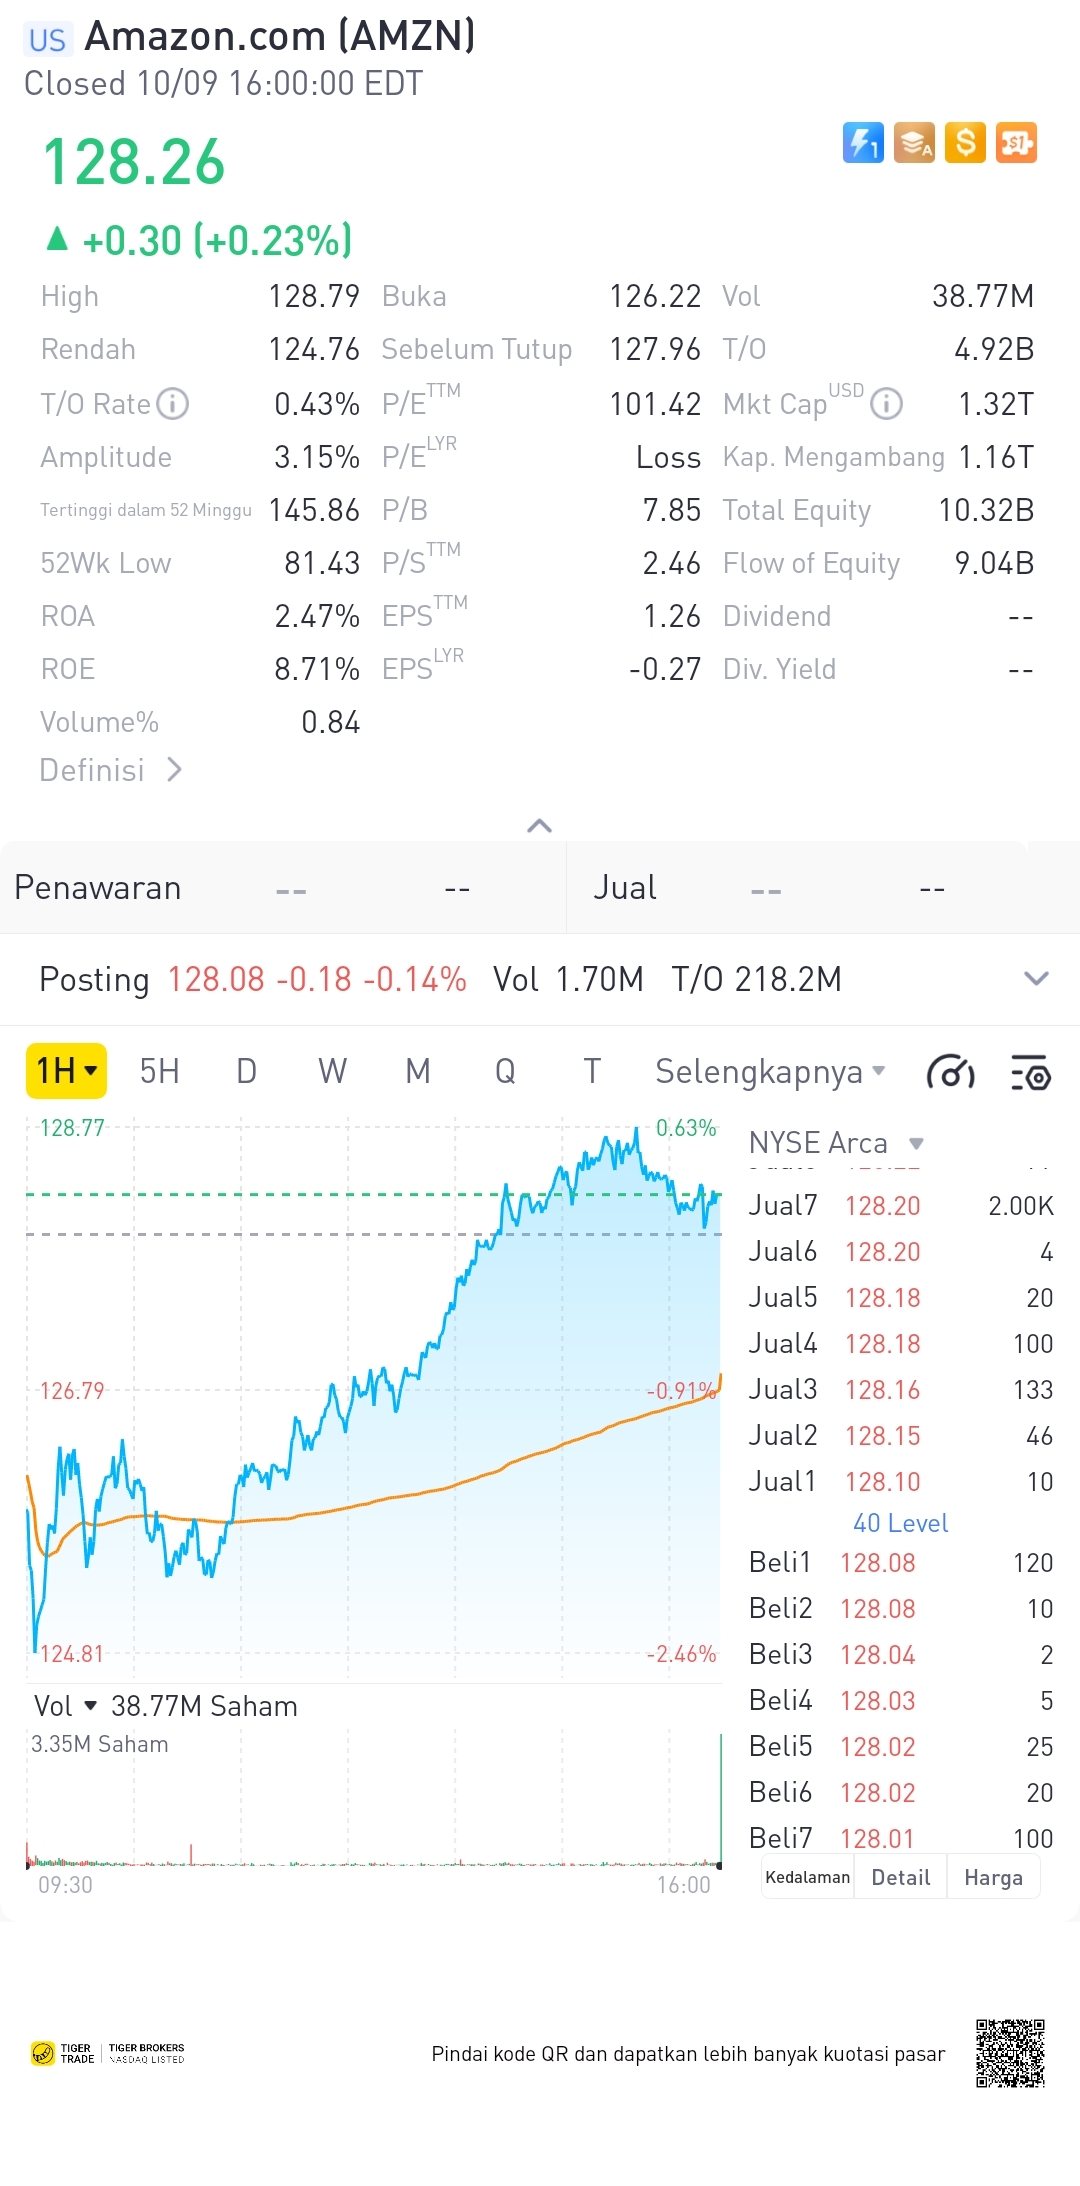The height and width of the screenshot is (2186, 1080).
Task: Tap the yellow dollar sign icon
Action: (x=965, y=142)
